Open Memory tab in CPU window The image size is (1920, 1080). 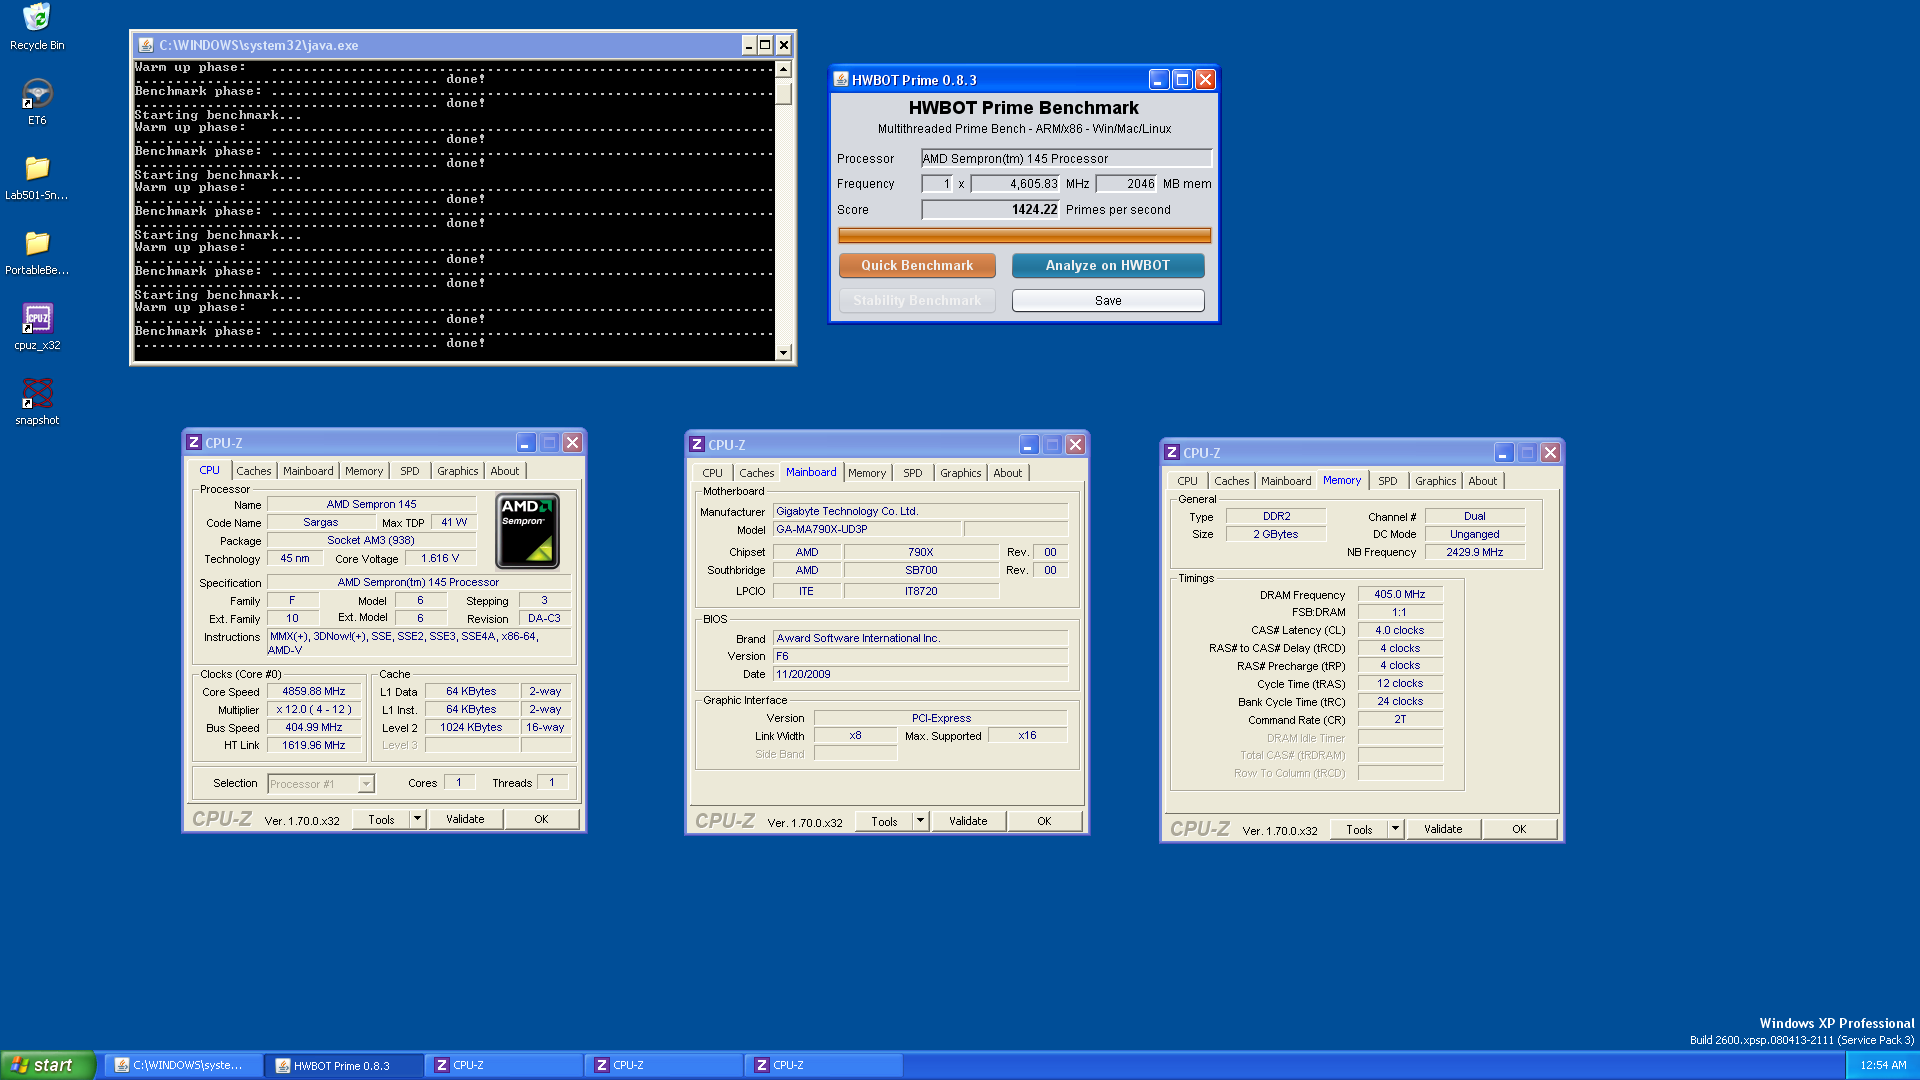pyautogui.click(x=364, y=471)
